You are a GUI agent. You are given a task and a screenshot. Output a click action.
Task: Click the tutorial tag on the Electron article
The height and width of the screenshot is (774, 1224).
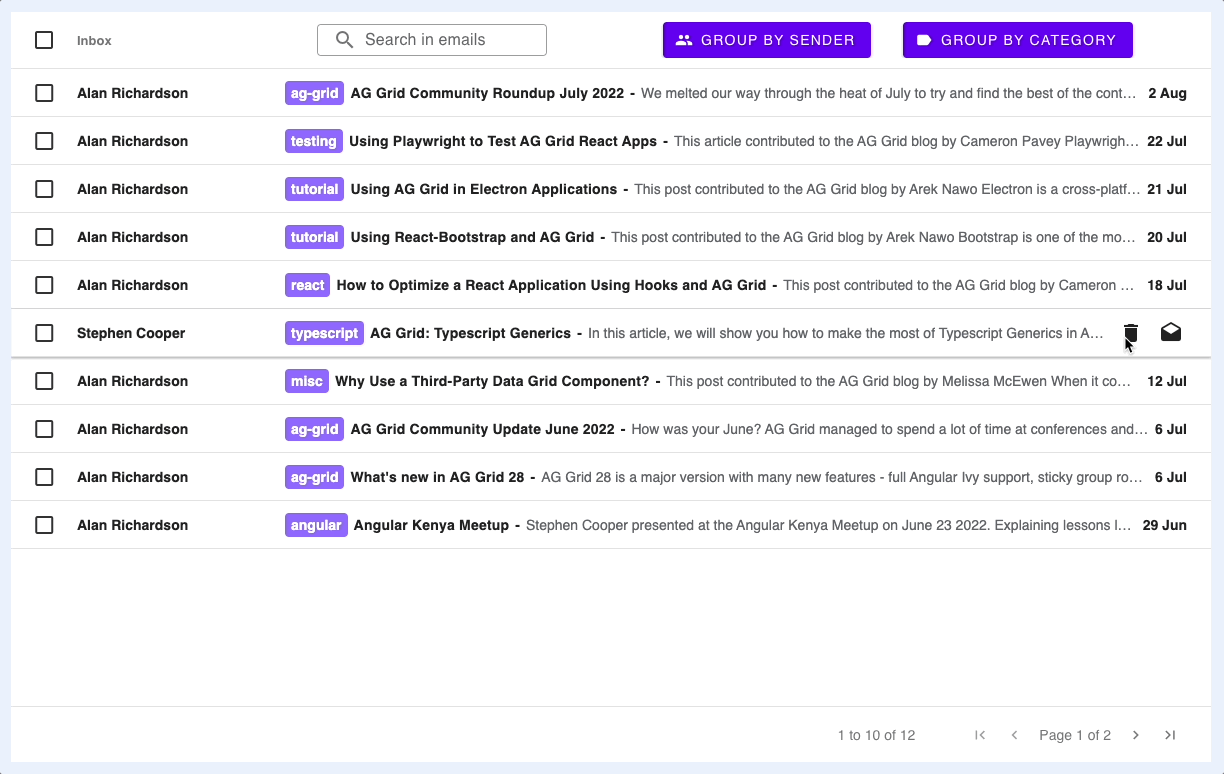tap(314, 188)
